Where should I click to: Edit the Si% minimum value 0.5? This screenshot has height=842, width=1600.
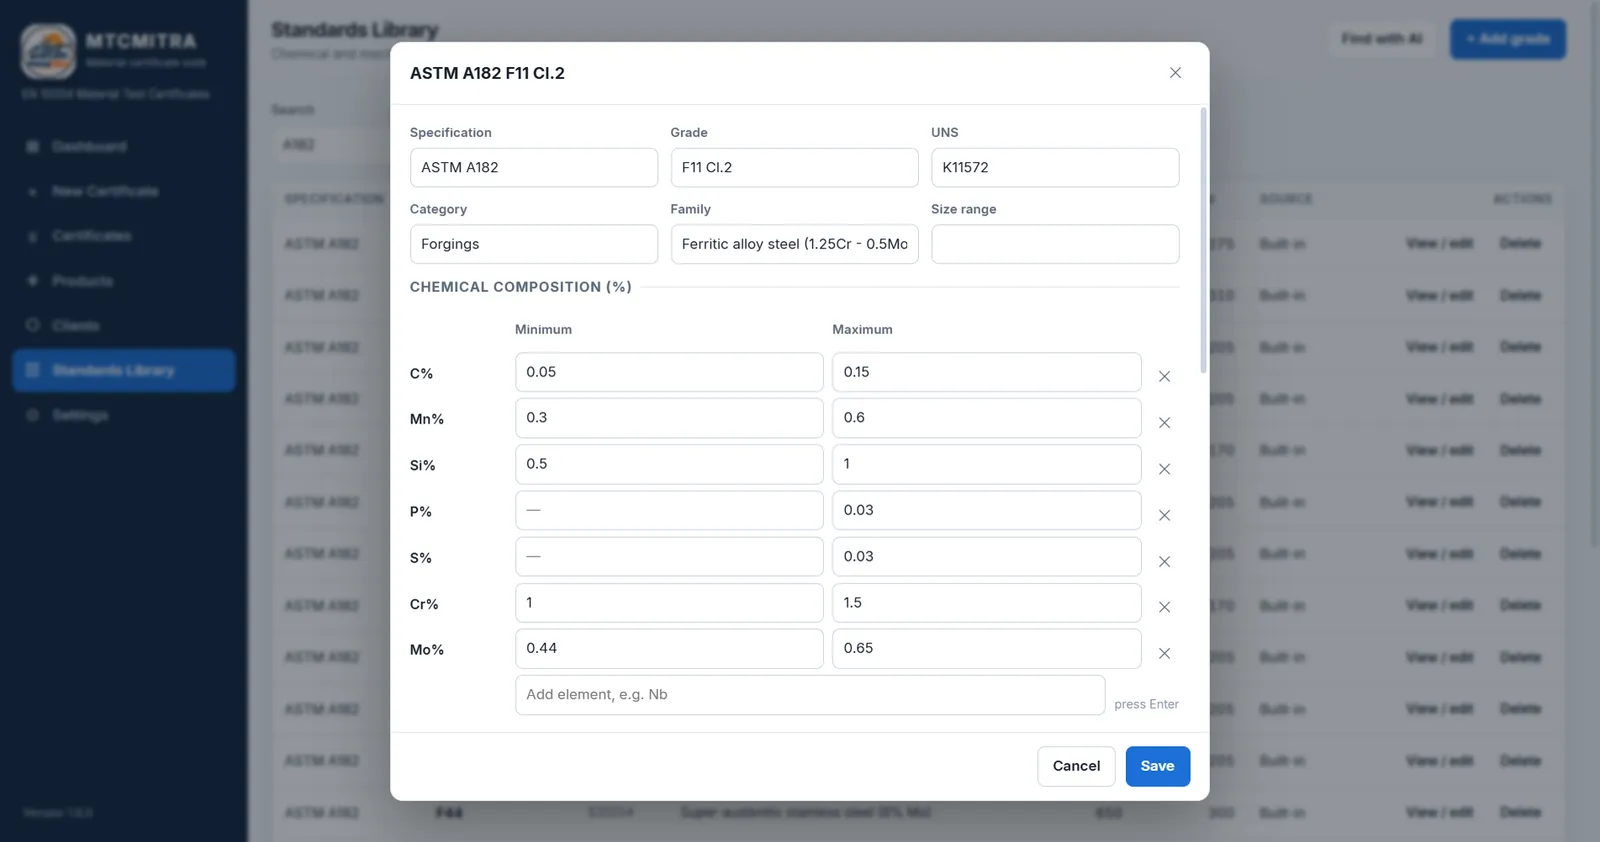669,464
